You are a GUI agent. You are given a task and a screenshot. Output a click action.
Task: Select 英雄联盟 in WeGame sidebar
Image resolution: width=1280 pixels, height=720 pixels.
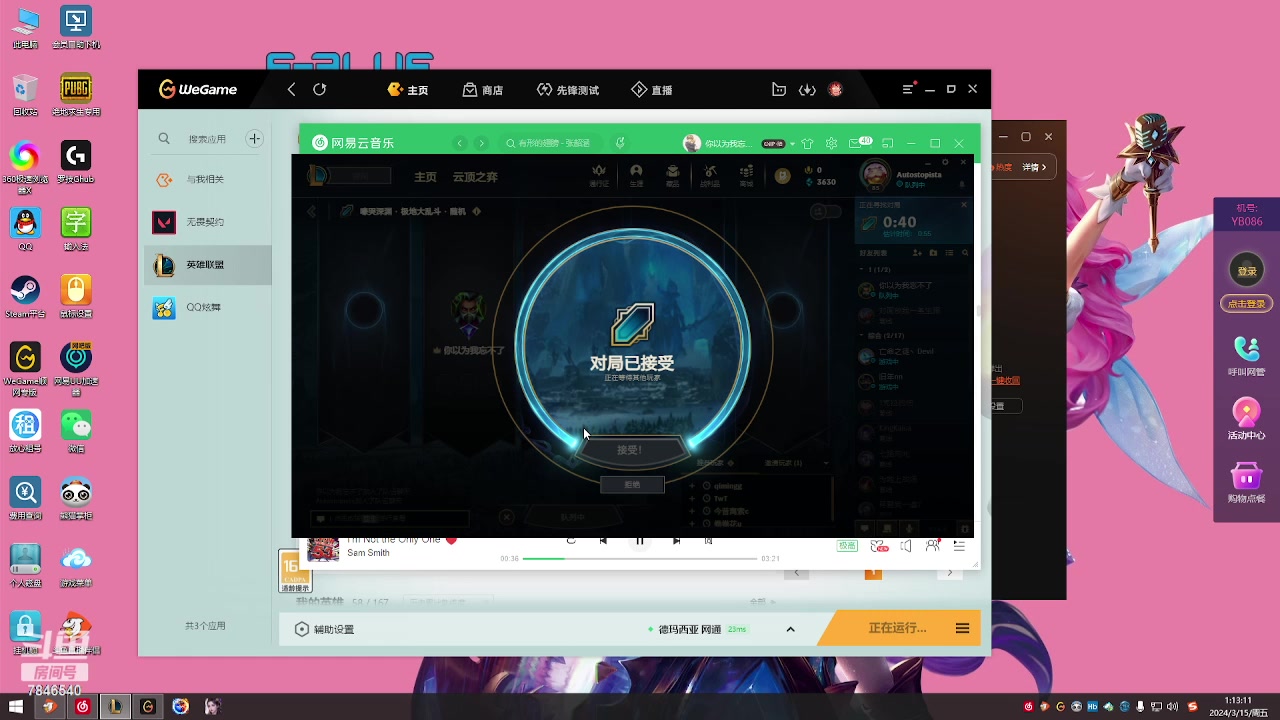208,265
